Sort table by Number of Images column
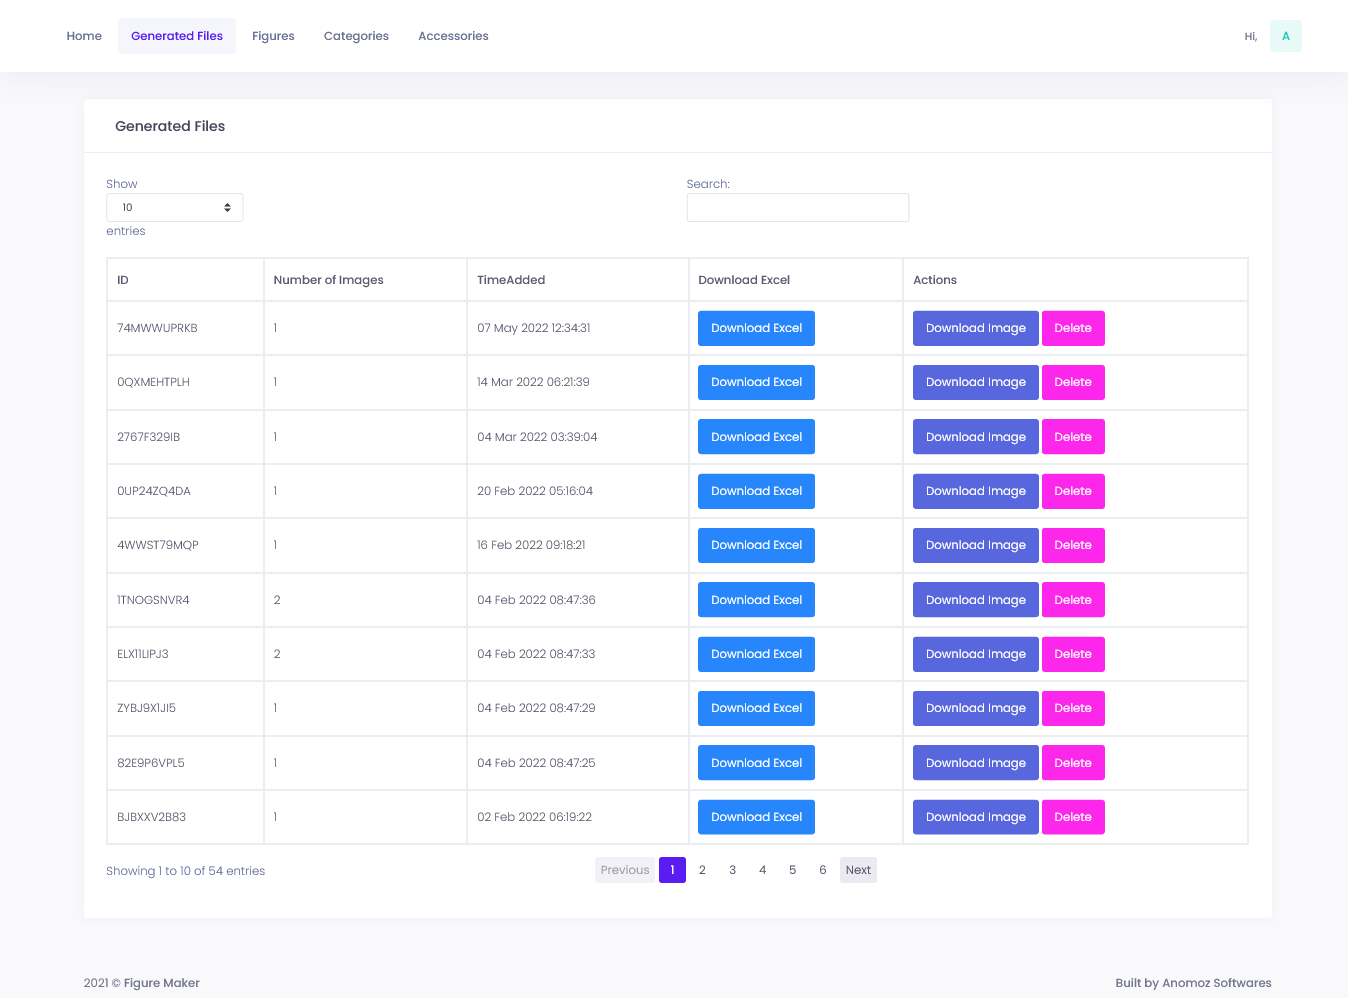Viewport: 1348px width, 998px height. coord(328,280)
